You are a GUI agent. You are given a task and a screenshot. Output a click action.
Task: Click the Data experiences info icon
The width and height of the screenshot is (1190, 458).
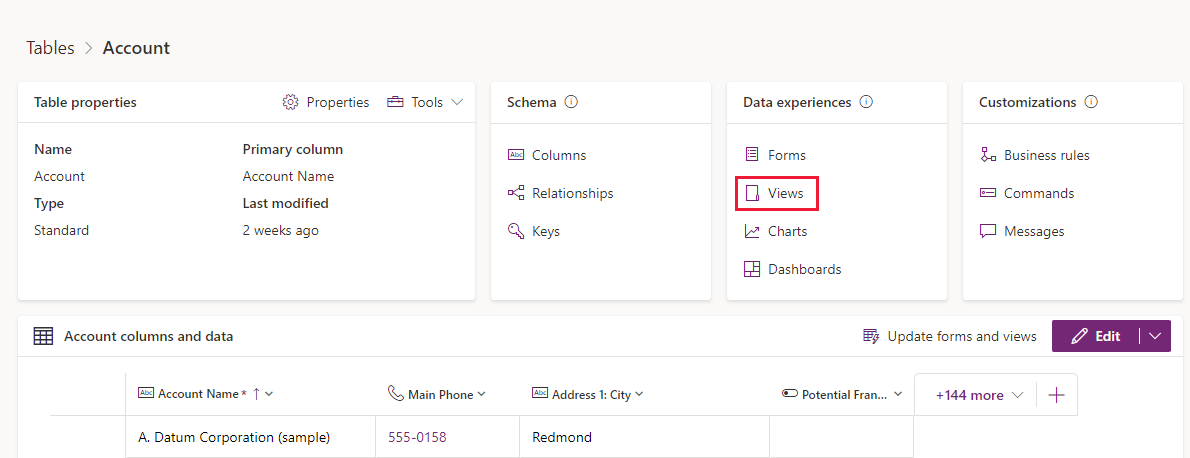coord(866,102)
